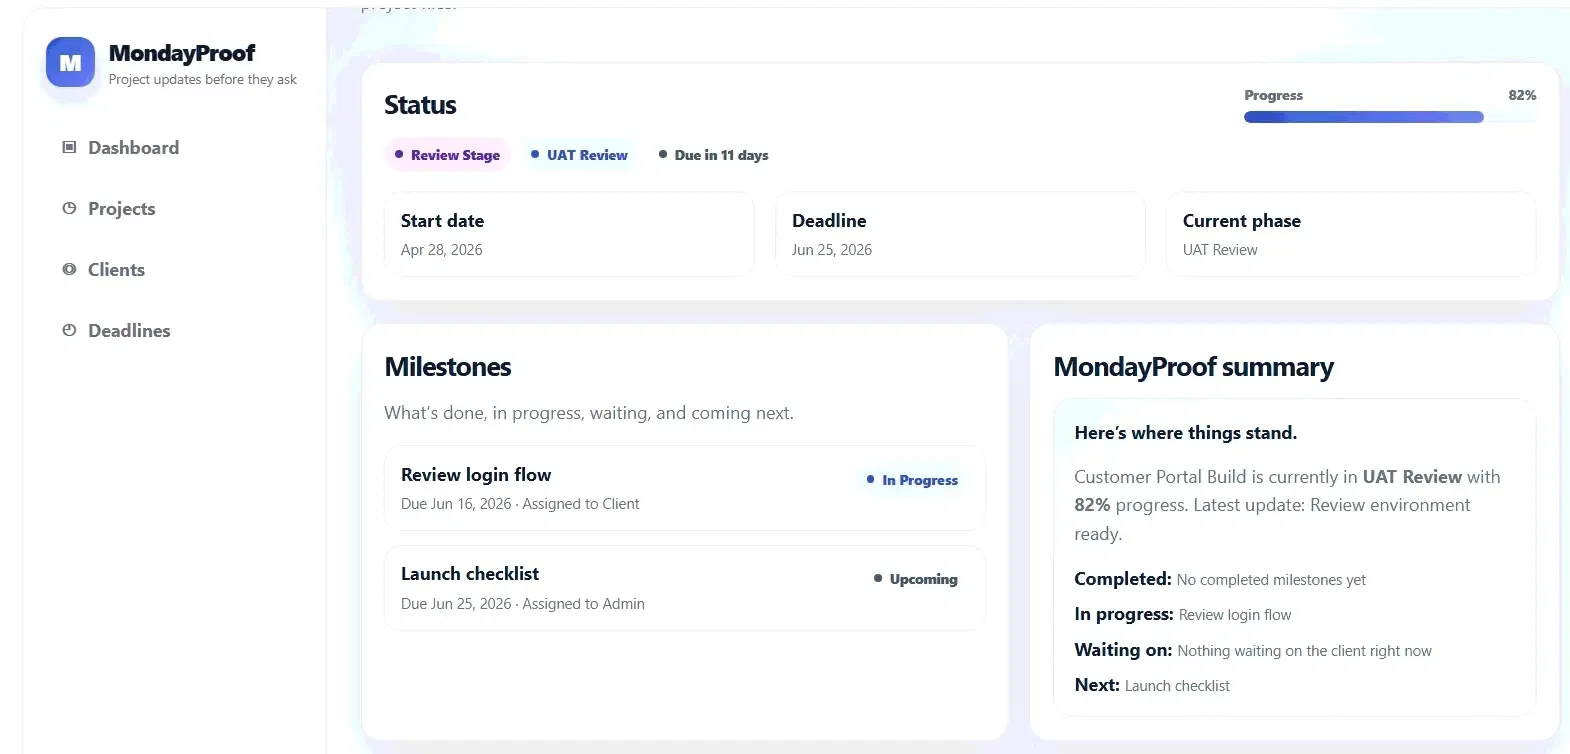Viewport: 1570px width, 754px height.
Task: Click the Current phase card
Action: [x=1351, y=234]
